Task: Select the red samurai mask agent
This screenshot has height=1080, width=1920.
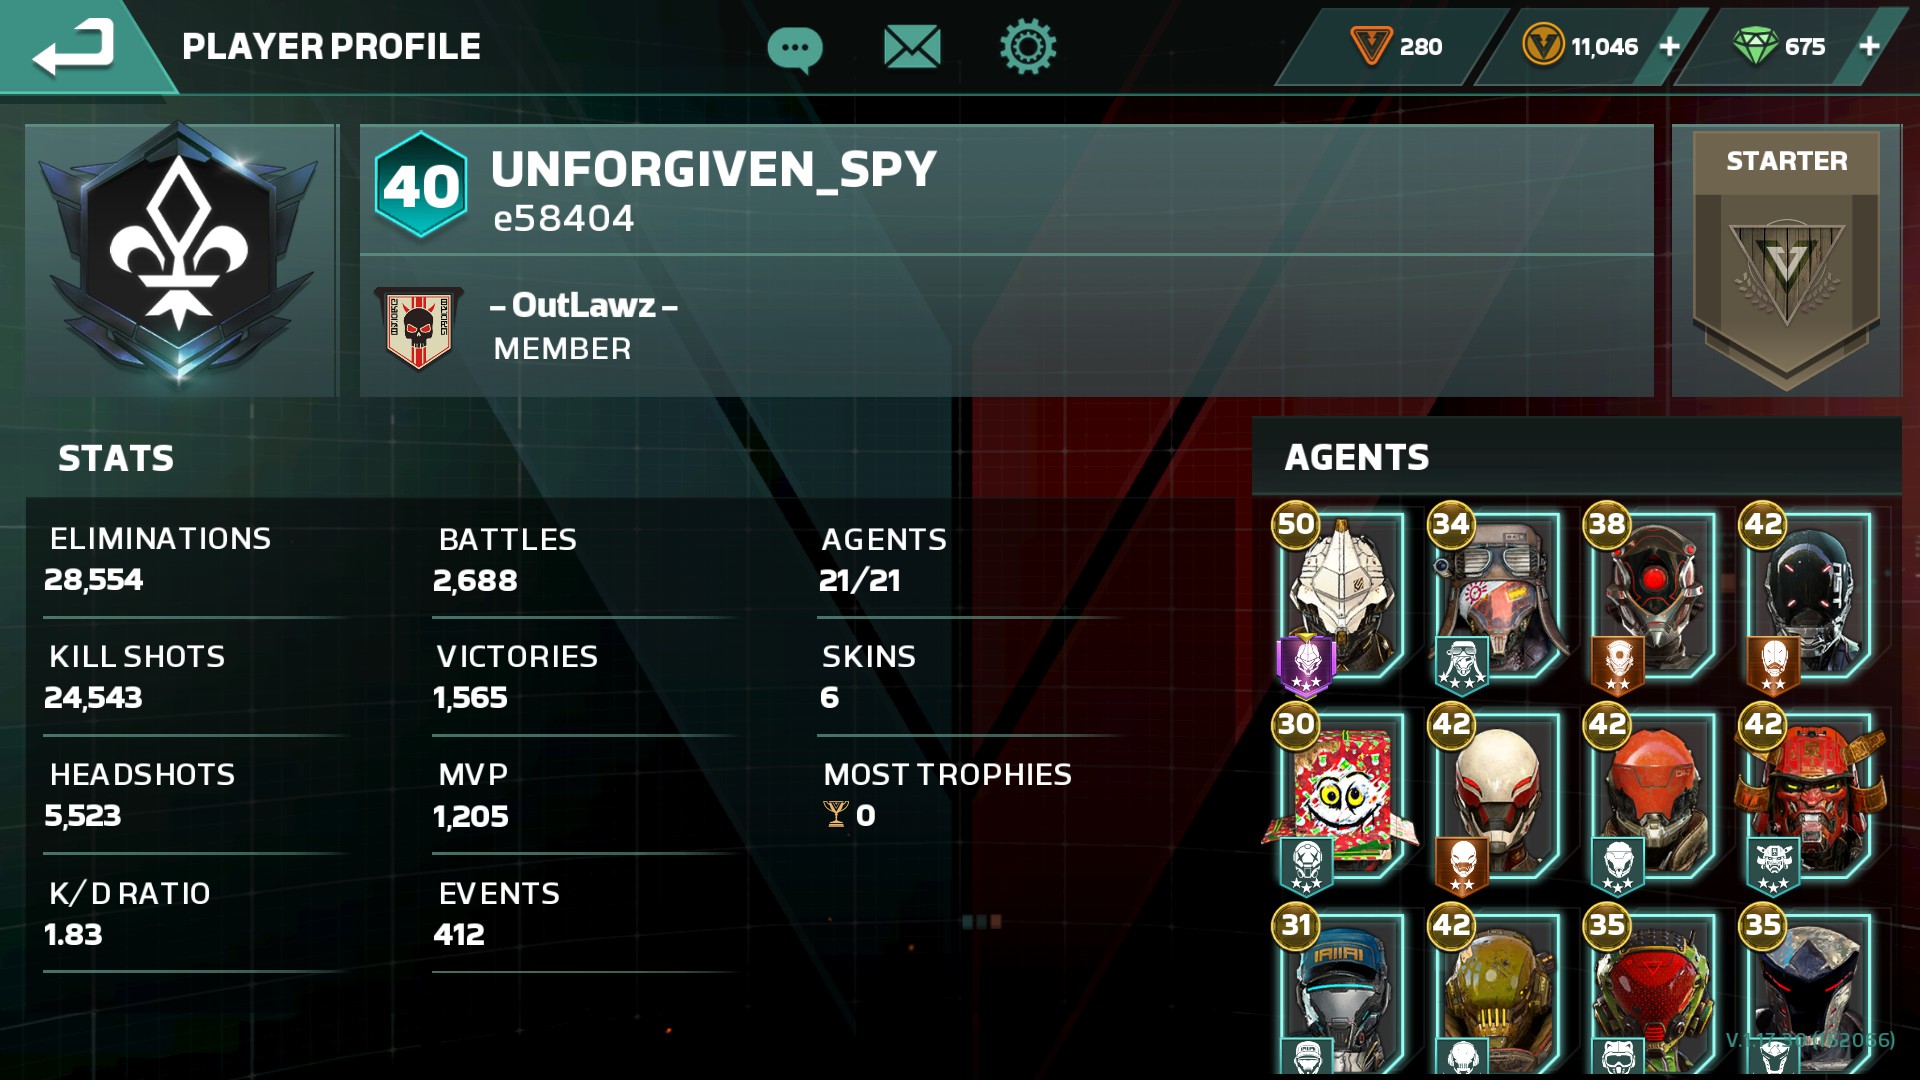Action: point(1806,799)
